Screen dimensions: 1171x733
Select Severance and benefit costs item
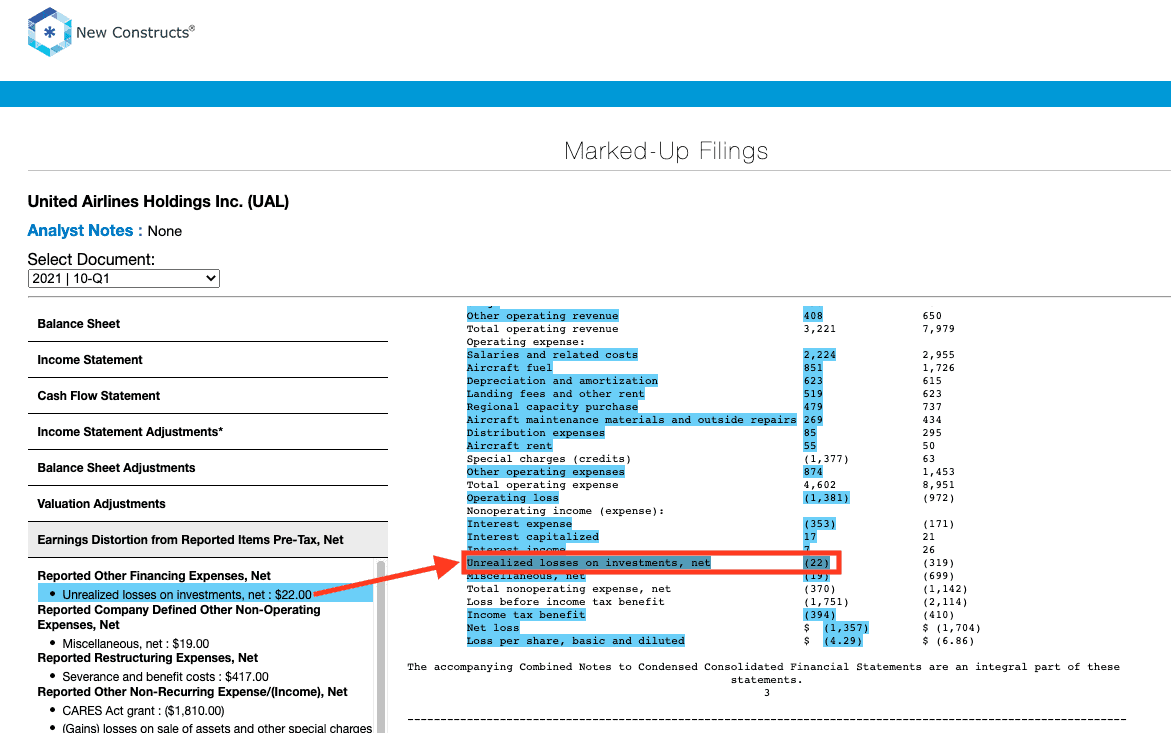(x=165, y=677)
